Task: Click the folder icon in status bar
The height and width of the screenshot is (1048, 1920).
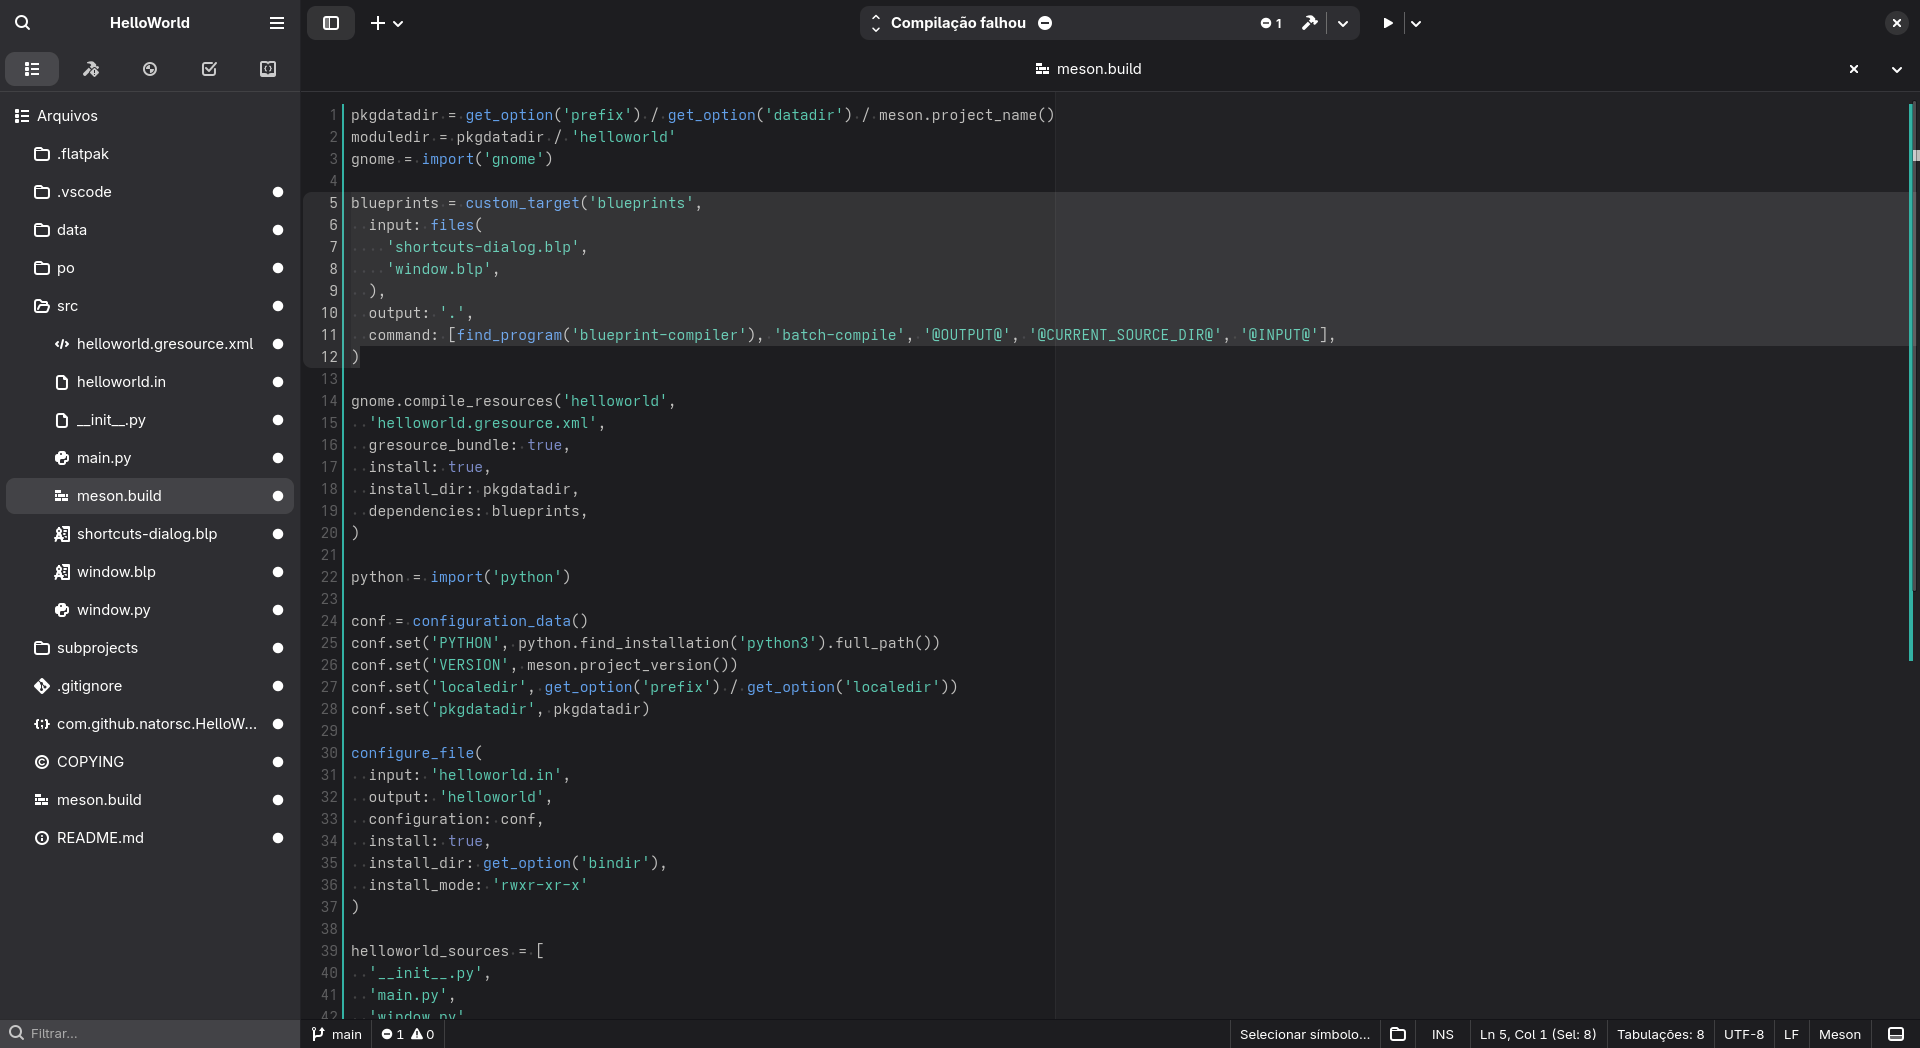Action: [x=1398, y=1034]
